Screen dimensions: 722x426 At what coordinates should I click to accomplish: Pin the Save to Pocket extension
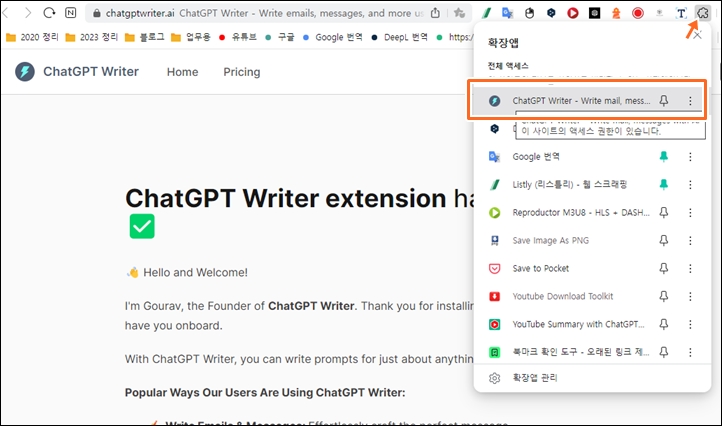click(x=664, y=268)
